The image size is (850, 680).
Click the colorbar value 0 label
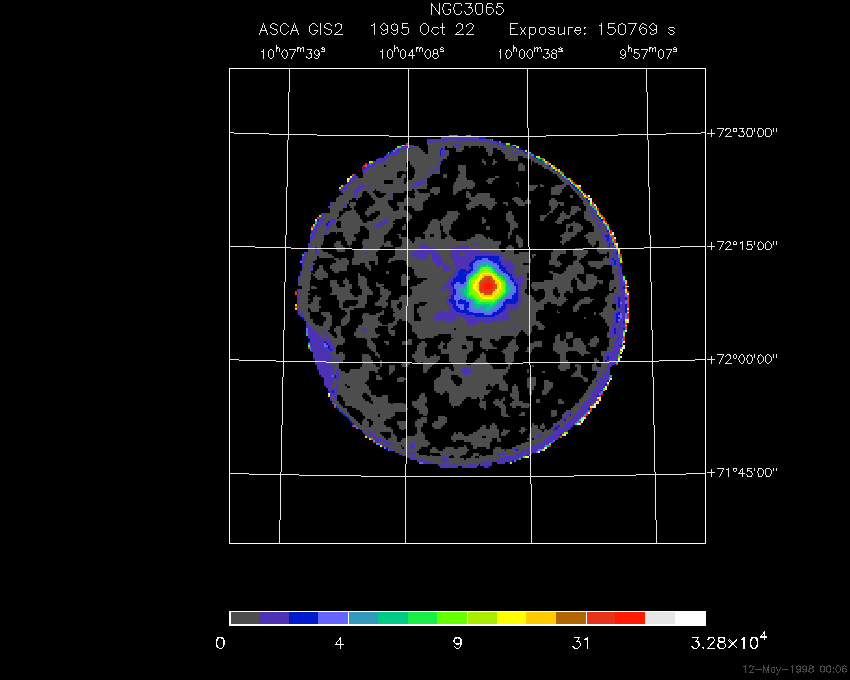coord(220,644)
